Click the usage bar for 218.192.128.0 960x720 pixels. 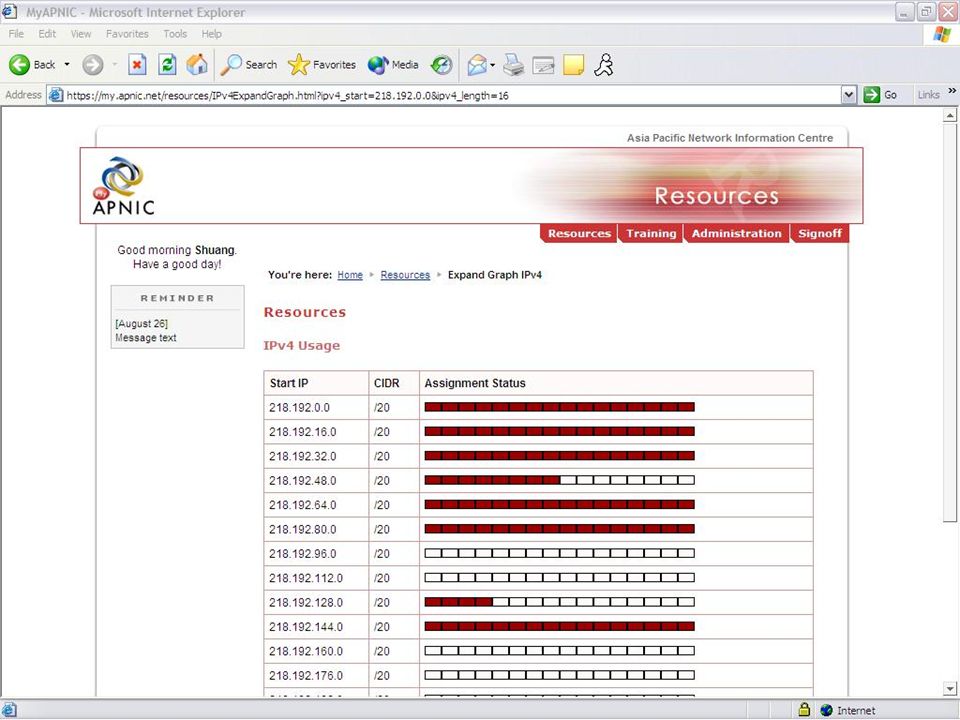pyautogui.click(x=560, y=602)
